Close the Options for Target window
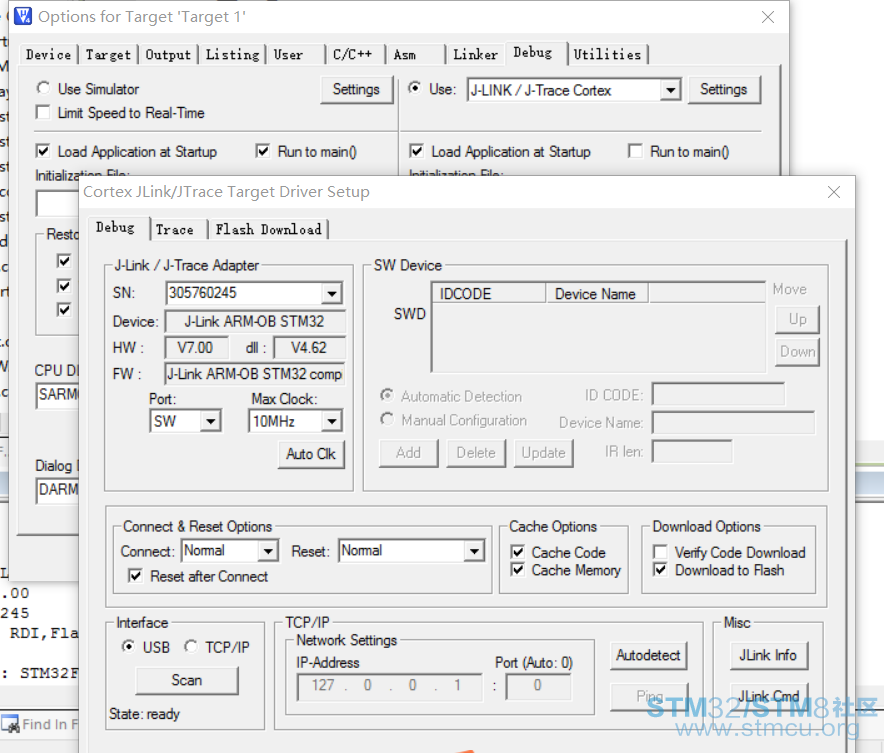Viewport: 884px width, 753px height. 768,17
